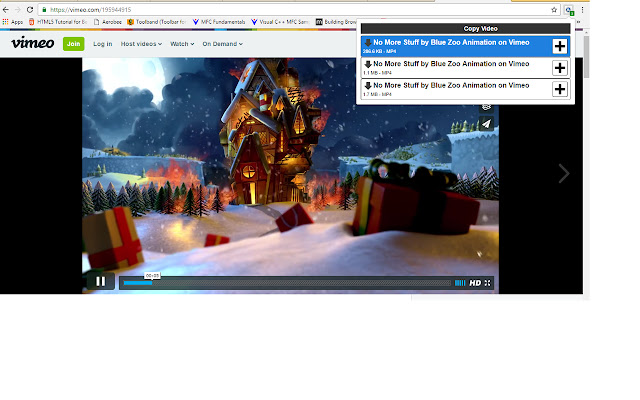Click the Log in link

point(102,44)
